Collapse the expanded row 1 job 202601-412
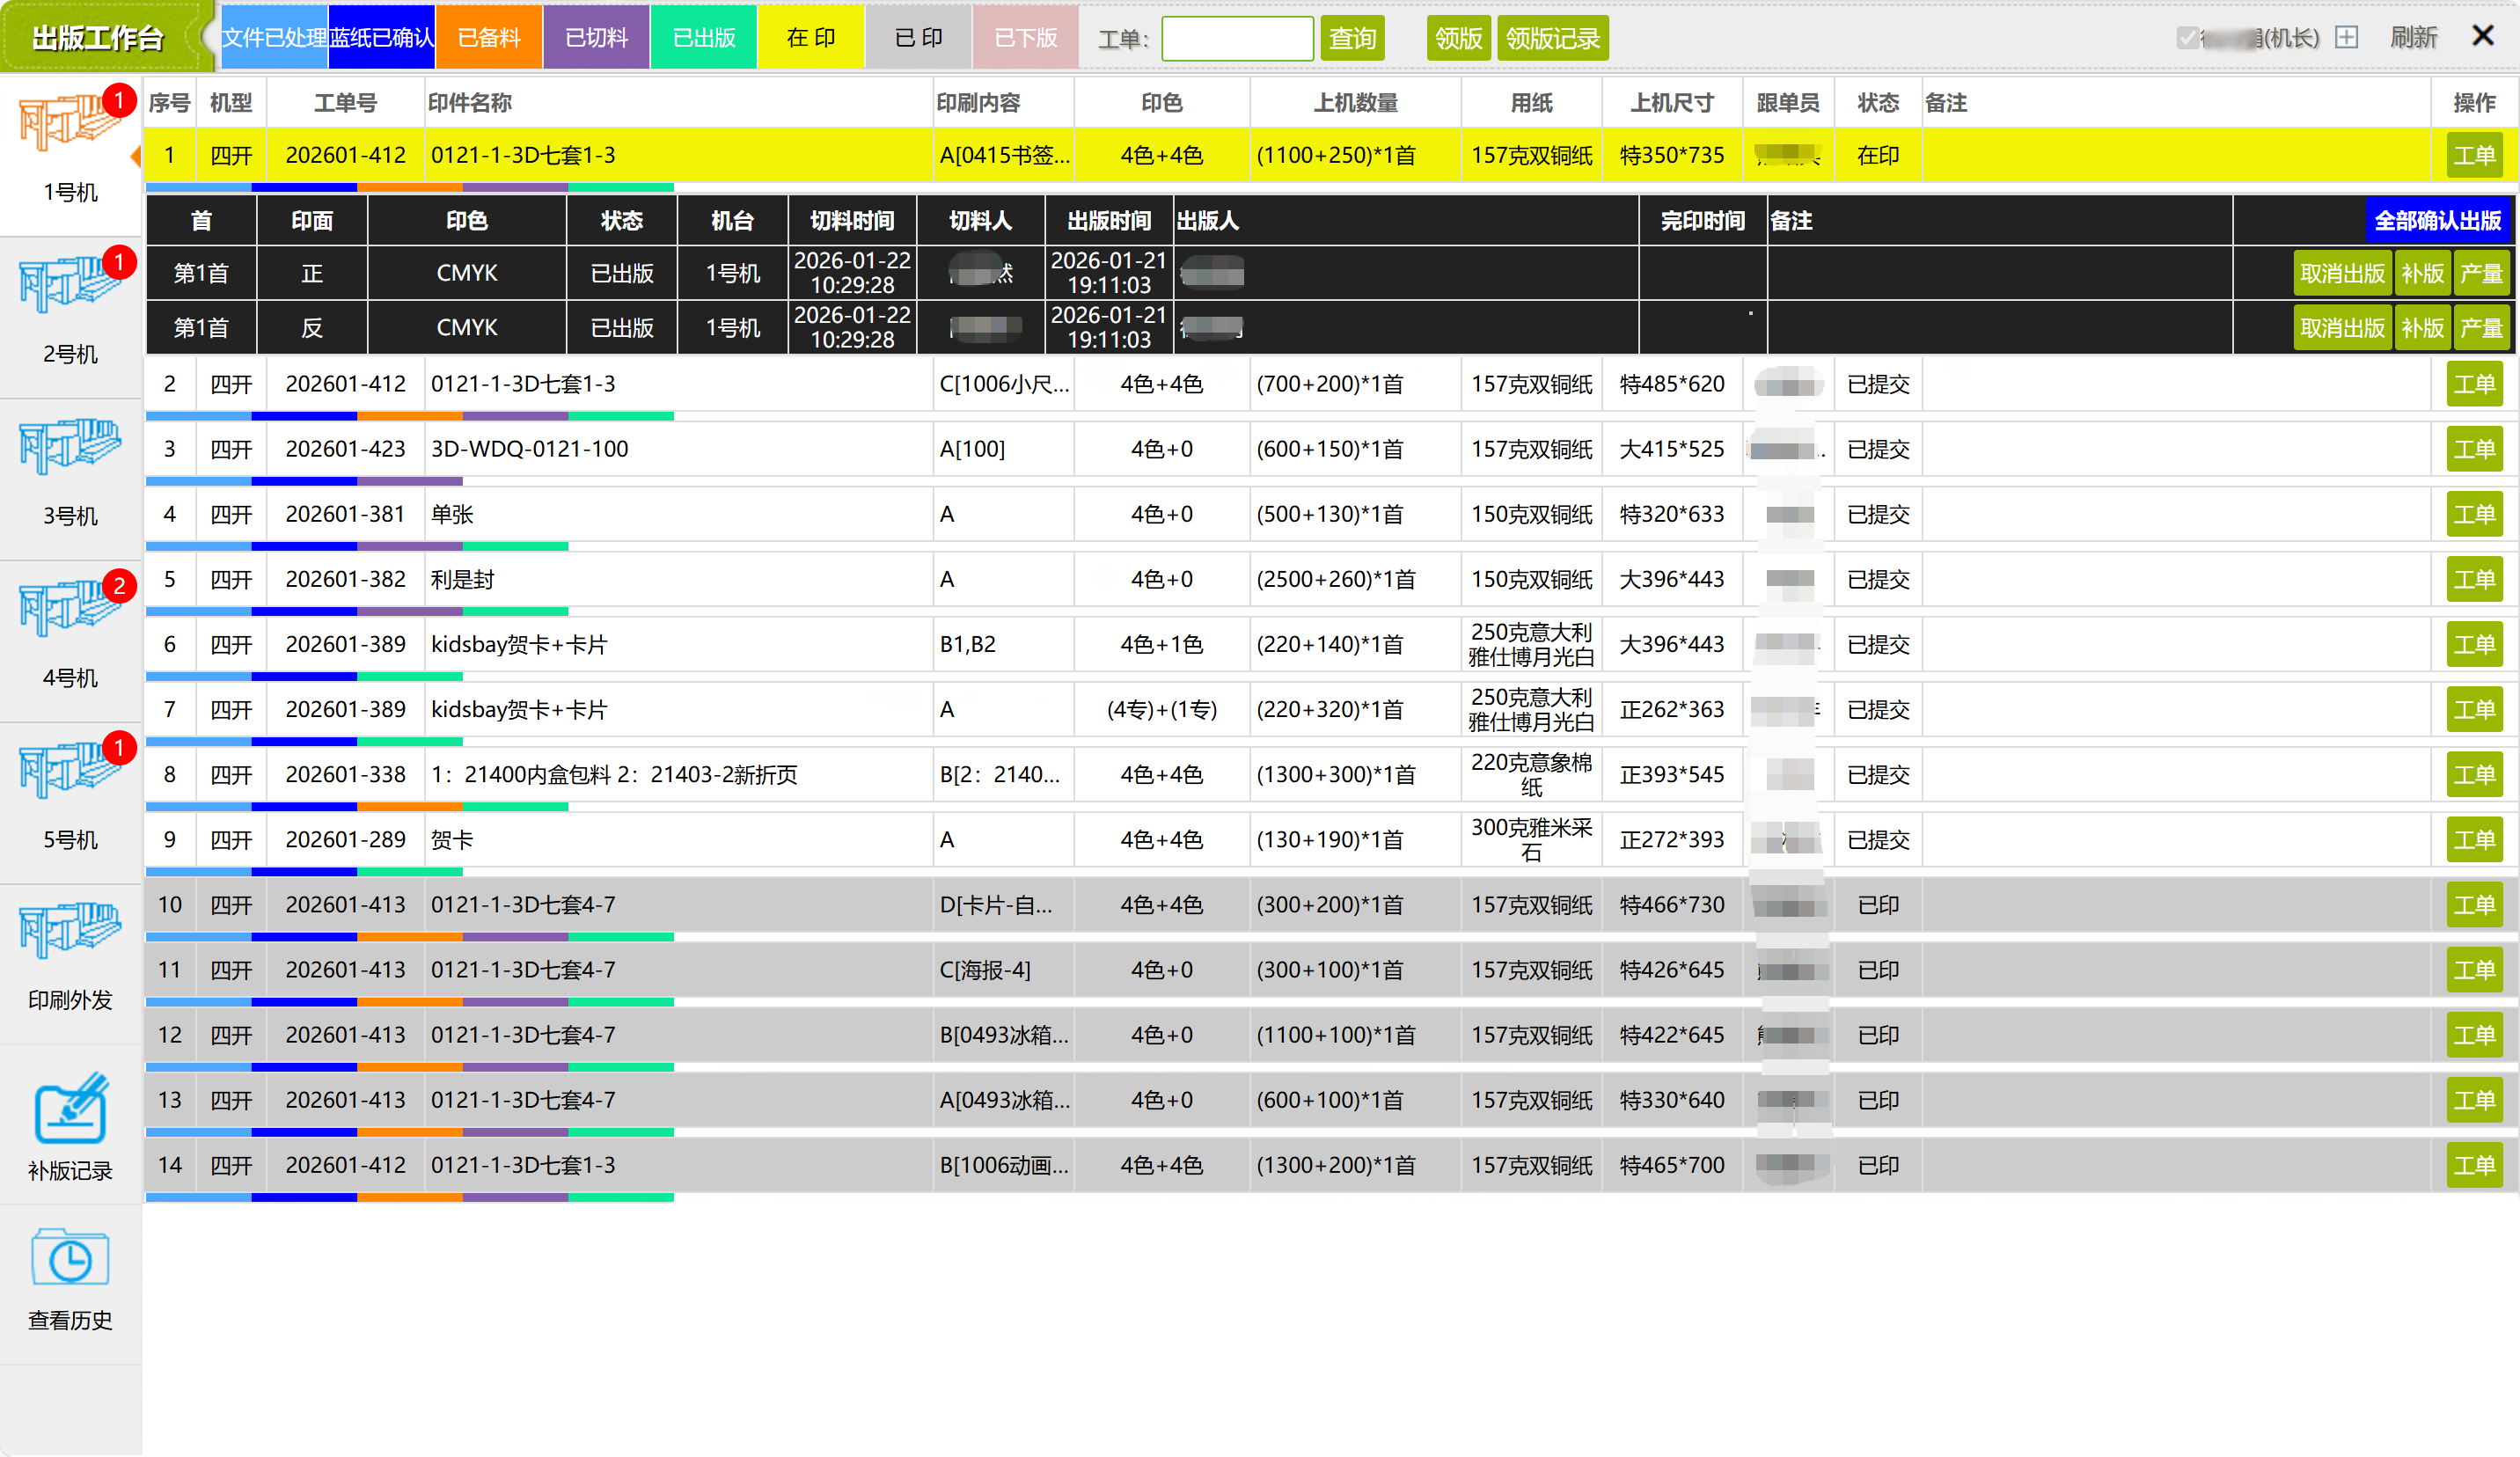The width and height of the screenshot is (2520, 1457). [x=345, y=155]
